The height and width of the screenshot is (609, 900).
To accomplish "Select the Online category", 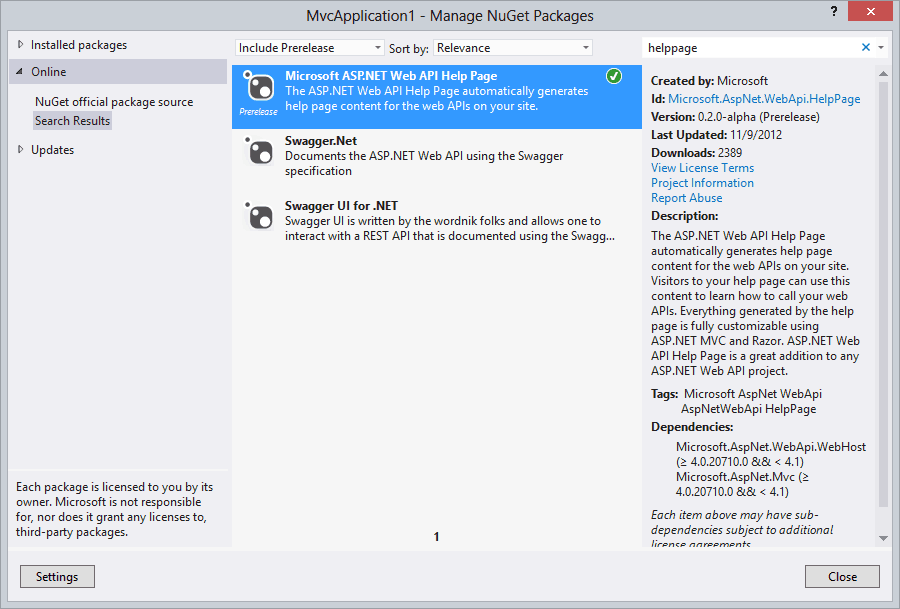I will pyautogui.click(x=48, y=72).
